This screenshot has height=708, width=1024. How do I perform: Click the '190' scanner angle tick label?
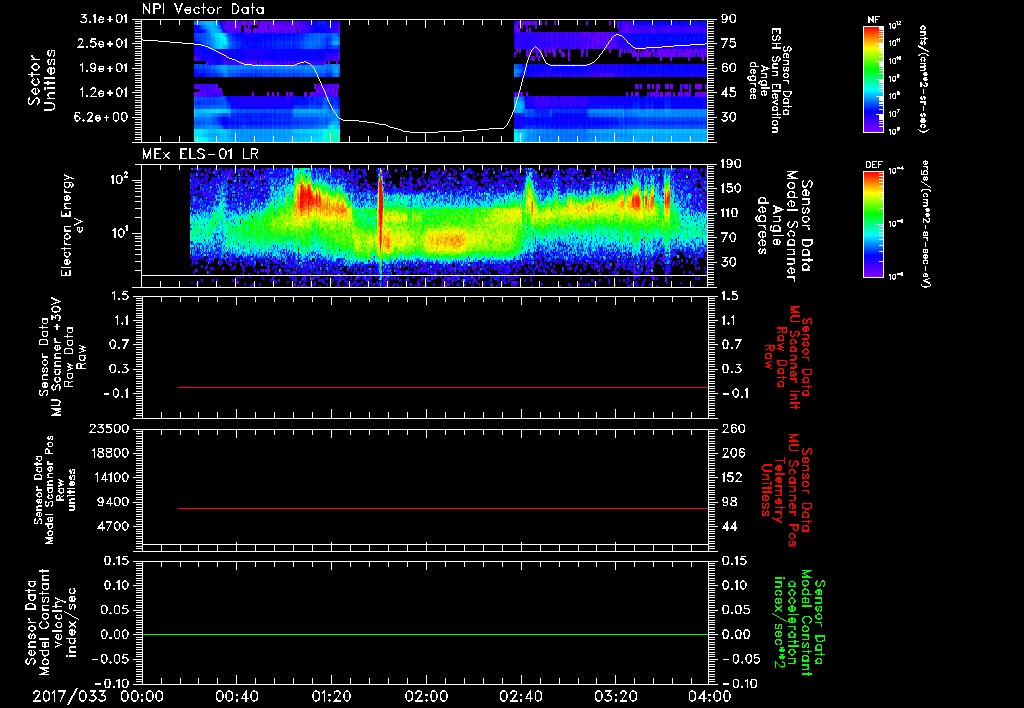pyautogui.click(x=731, y=164)
